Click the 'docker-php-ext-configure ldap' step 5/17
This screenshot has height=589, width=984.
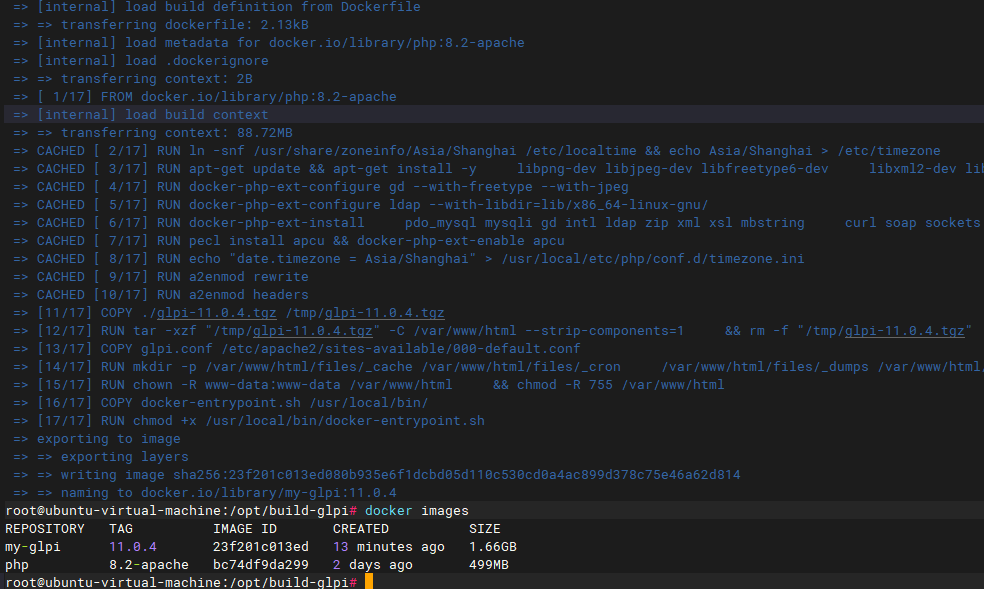pos(361,205)
